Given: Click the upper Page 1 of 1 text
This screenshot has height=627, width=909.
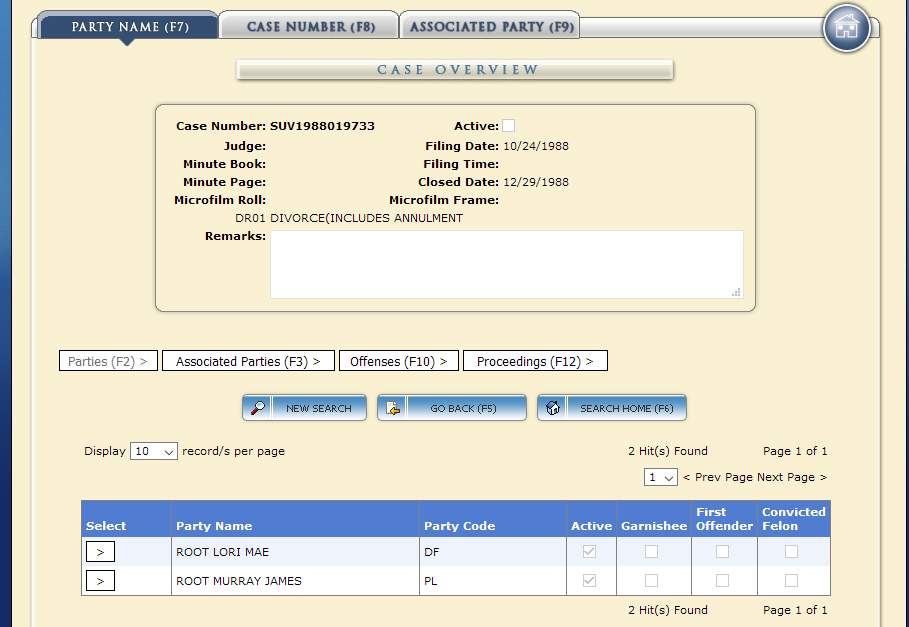Looking at the screenshot, I should [795, 451].
